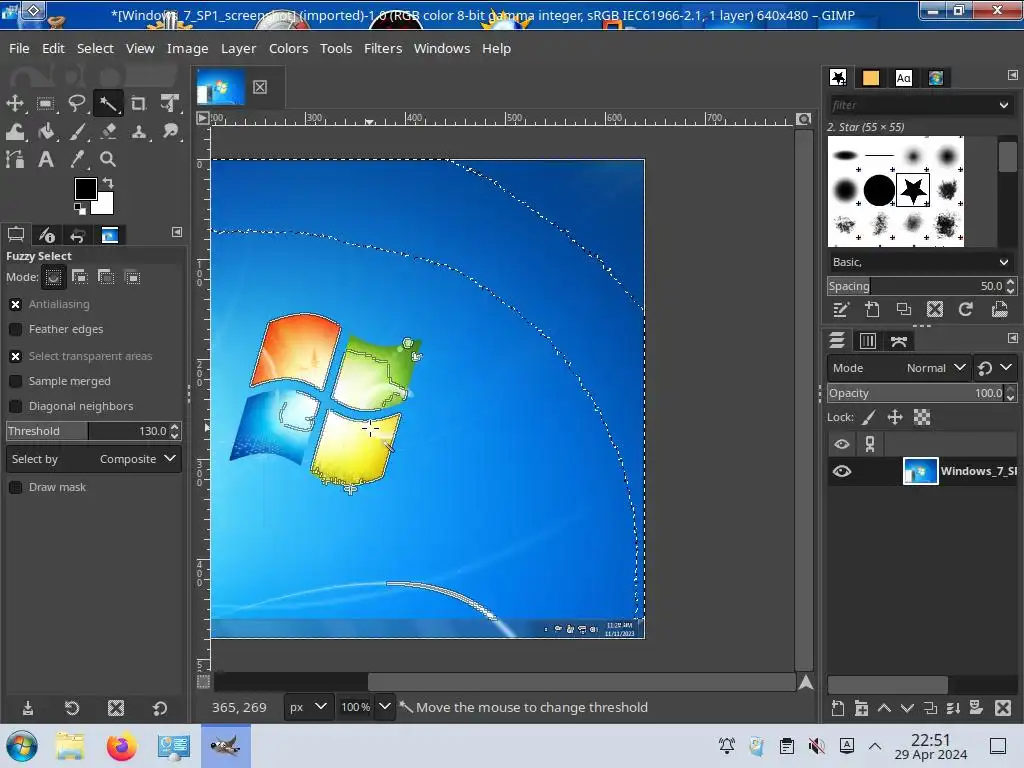Image resolution: width=1024 pixels, height=768 pixels.
Task: Open the Layer menu
Action: [238, 48]
